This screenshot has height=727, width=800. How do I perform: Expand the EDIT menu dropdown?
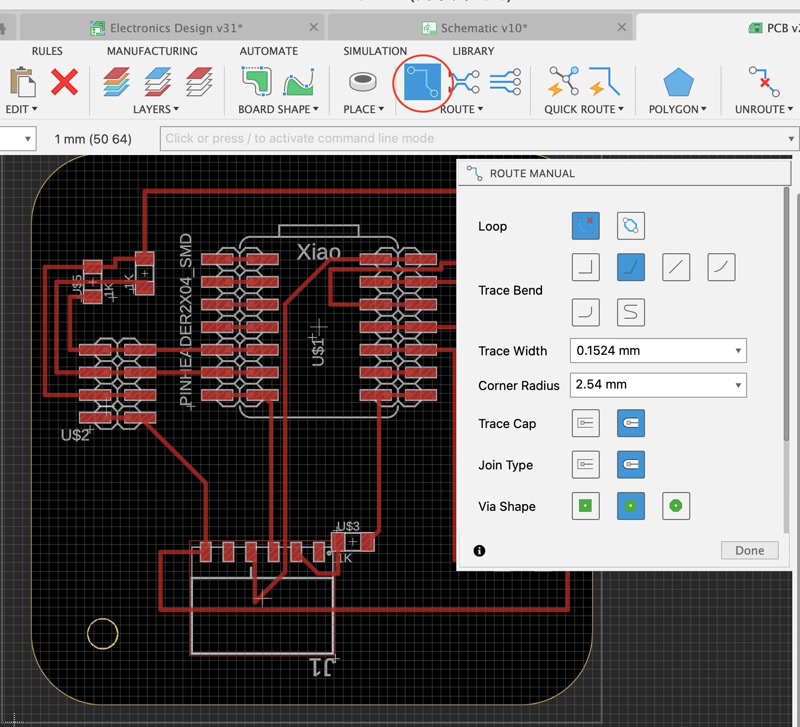click(21, 109)
